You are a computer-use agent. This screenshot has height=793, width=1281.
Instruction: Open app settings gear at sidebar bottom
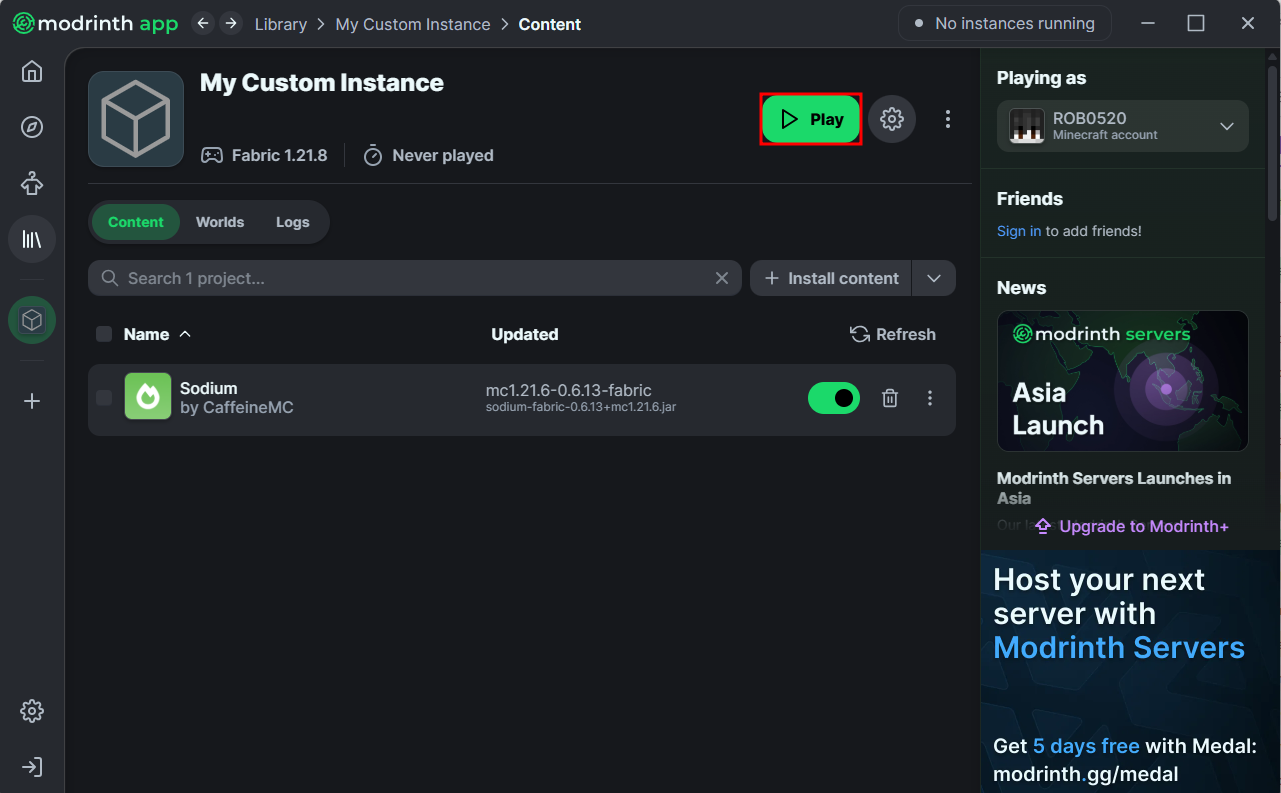coord(32,711)
